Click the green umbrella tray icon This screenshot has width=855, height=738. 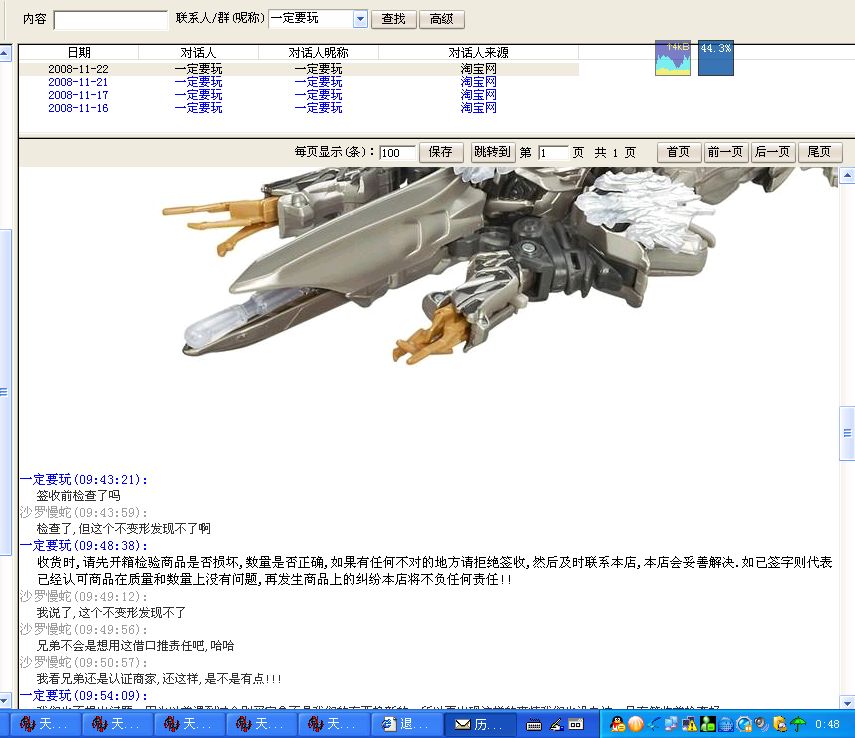tap(798, 724)
